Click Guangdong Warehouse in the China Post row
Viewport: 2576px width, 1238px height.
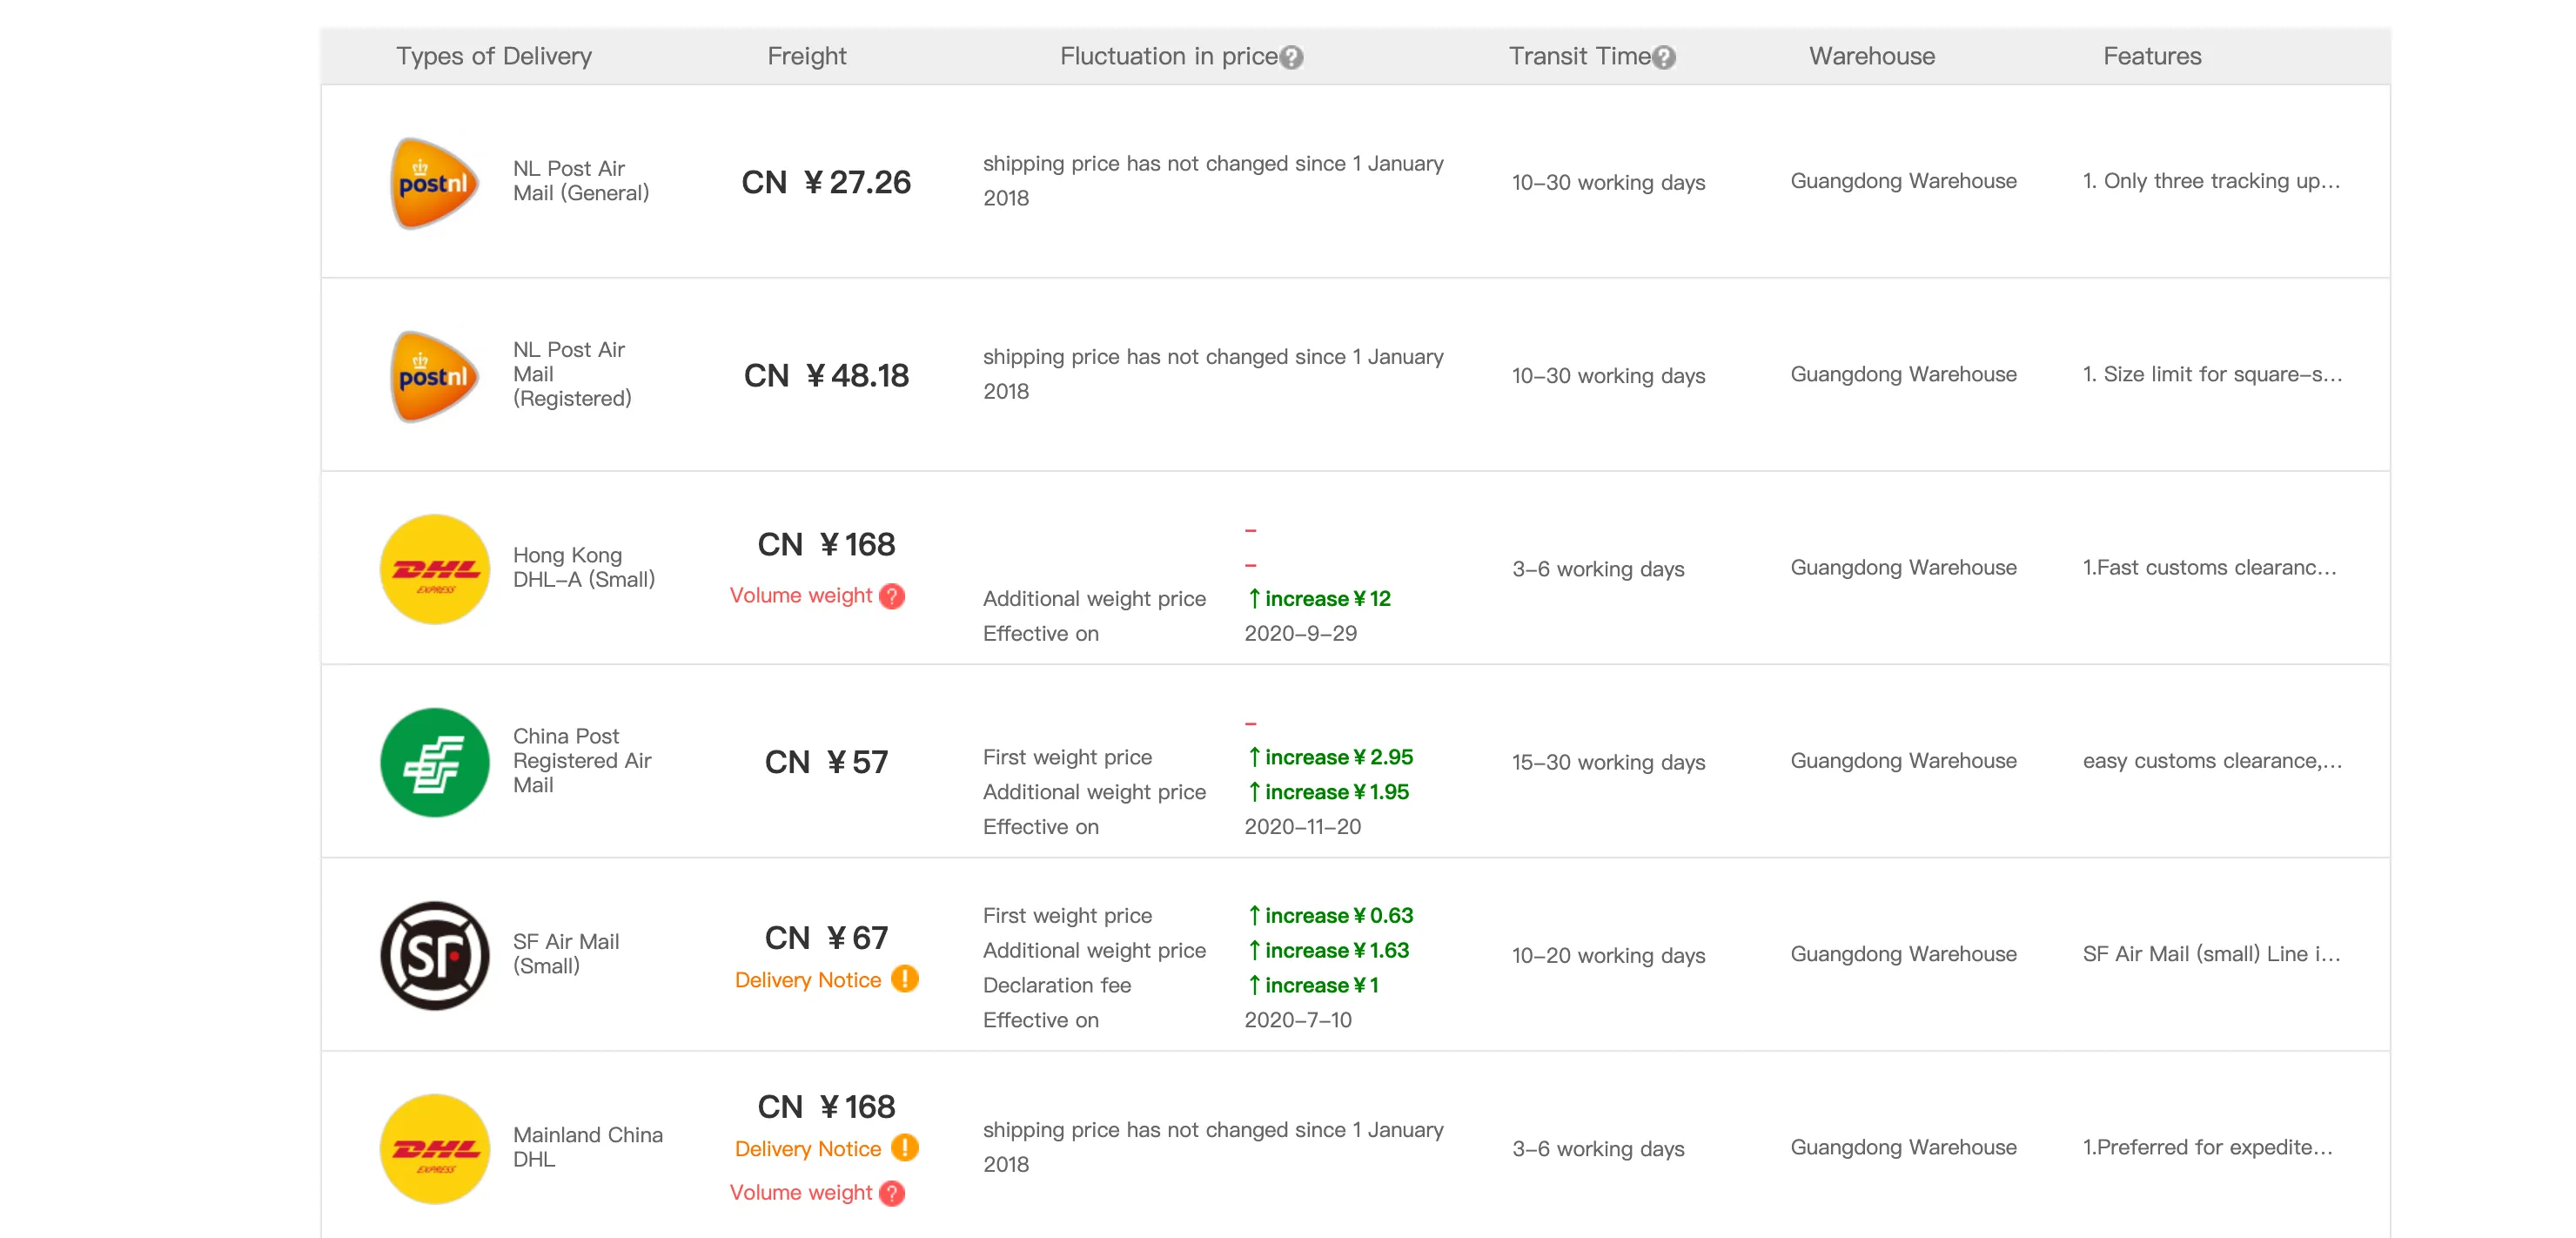[1903, 761]
